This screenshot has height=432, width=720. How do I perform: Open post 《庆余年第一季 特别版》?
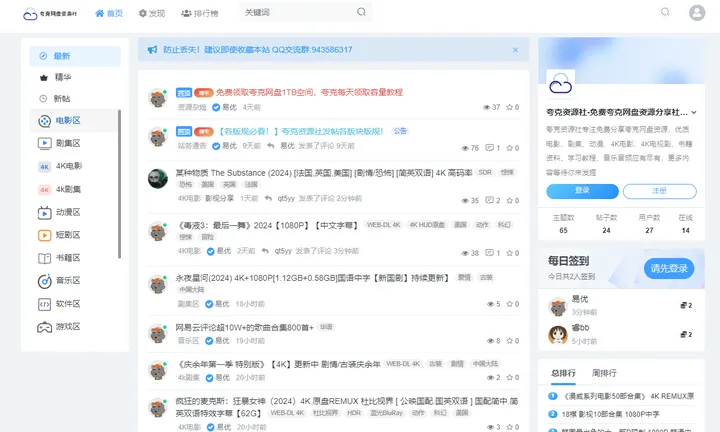coord(278,364)
